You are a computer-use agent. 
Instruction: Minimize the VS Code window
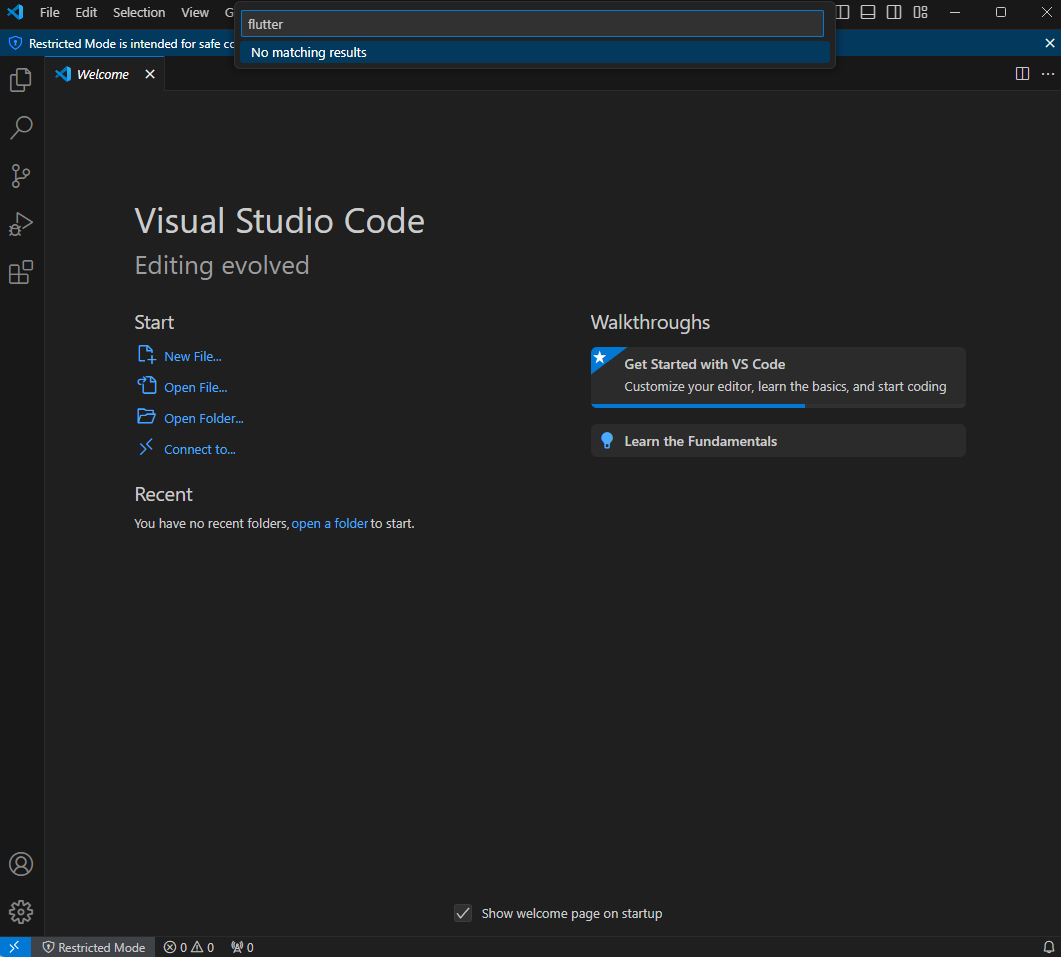click(955, 12)
